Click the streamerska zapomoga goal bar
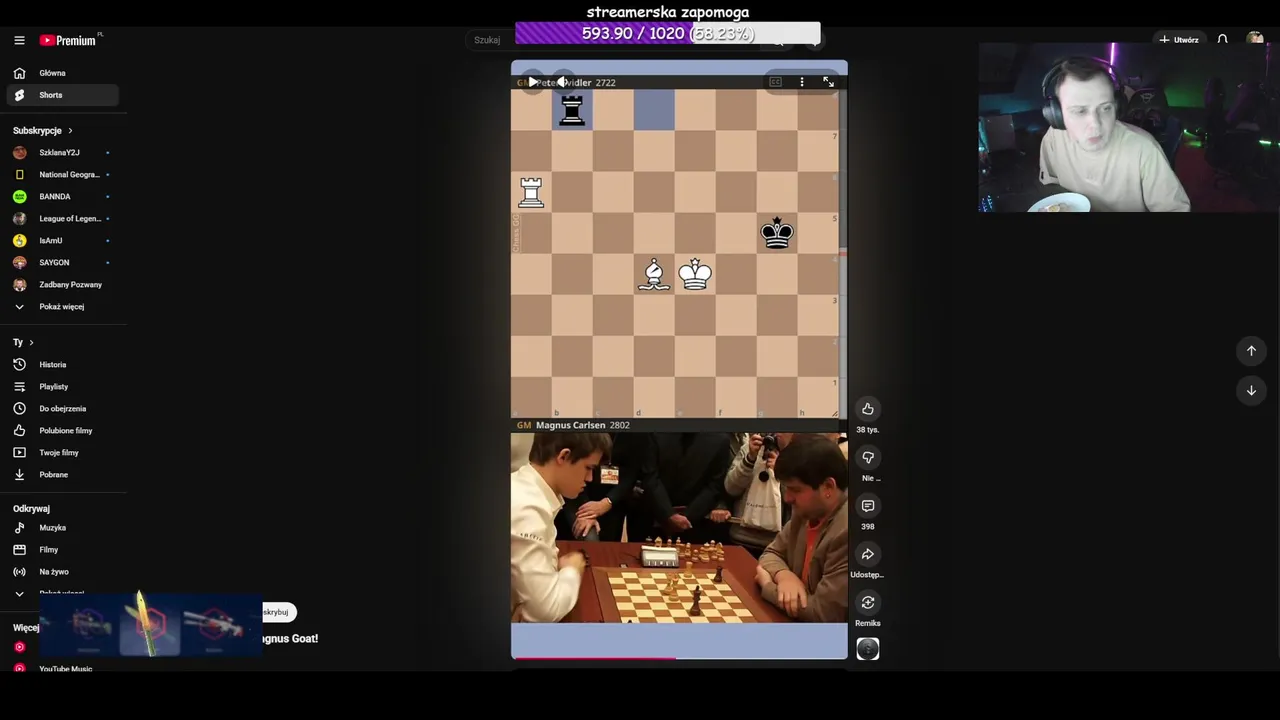The width and height of the screenshot is (1280, 720). [667, 34]
